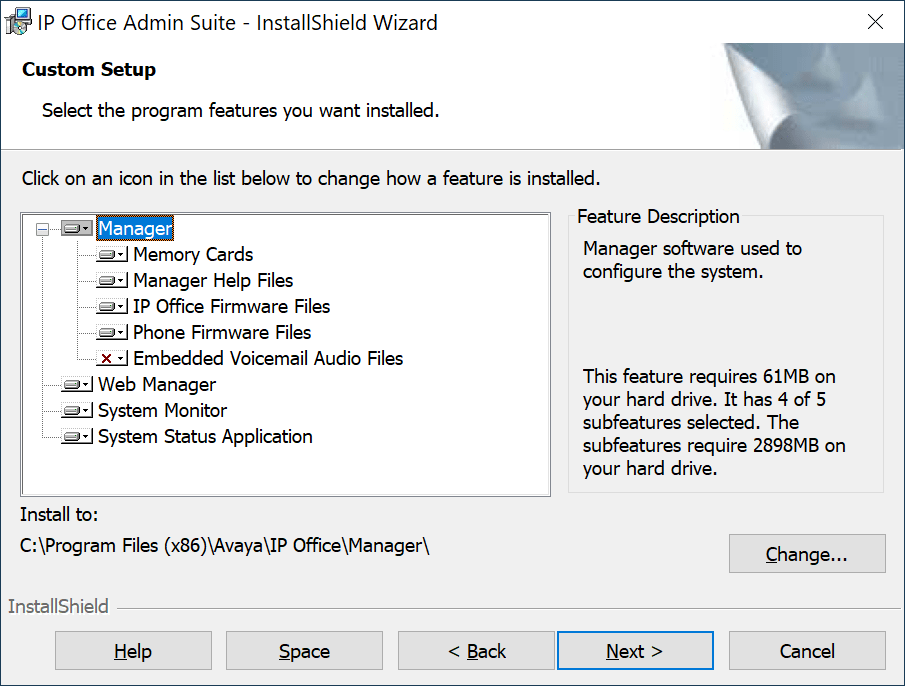Select System Status Application label
Screen dimensions: 905x686
pyautogui.click(x=205, y=436)
